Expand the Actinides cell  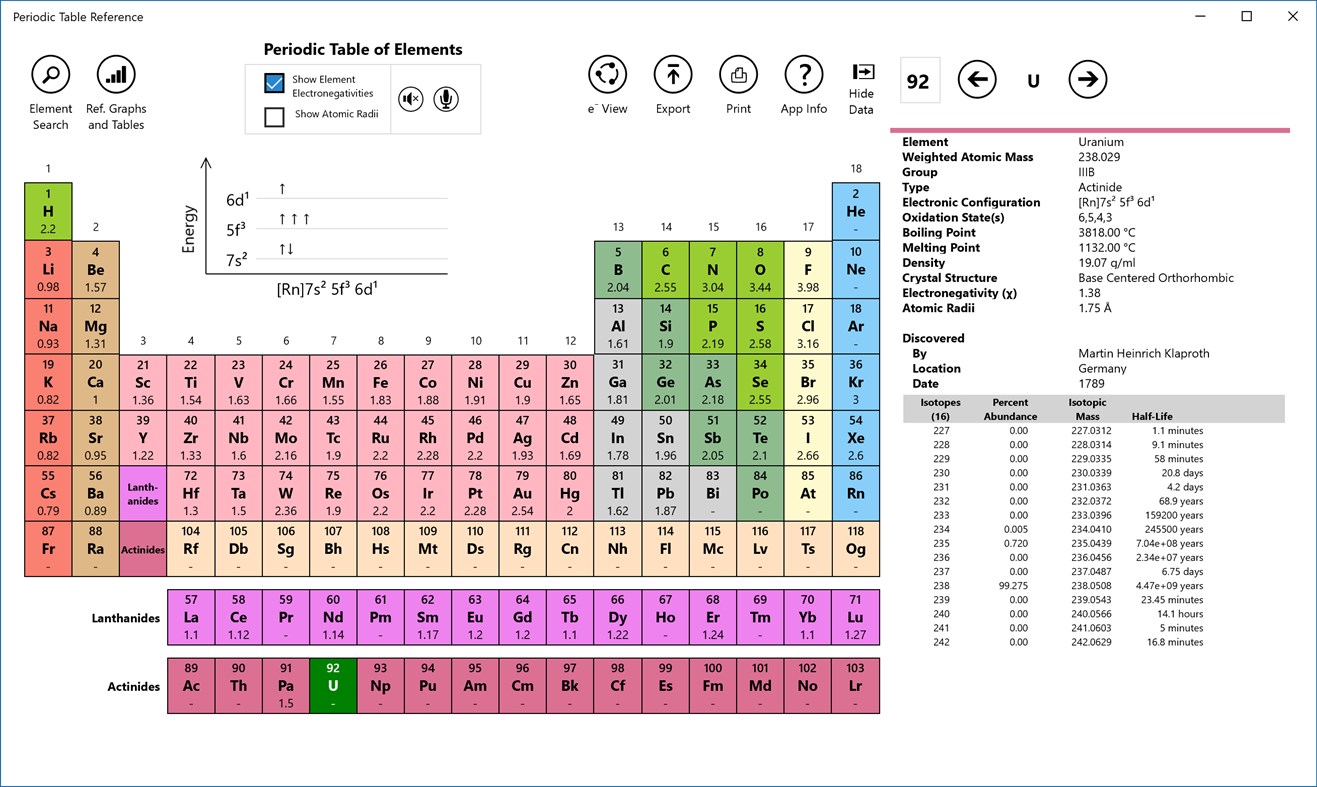pos(143,549)
